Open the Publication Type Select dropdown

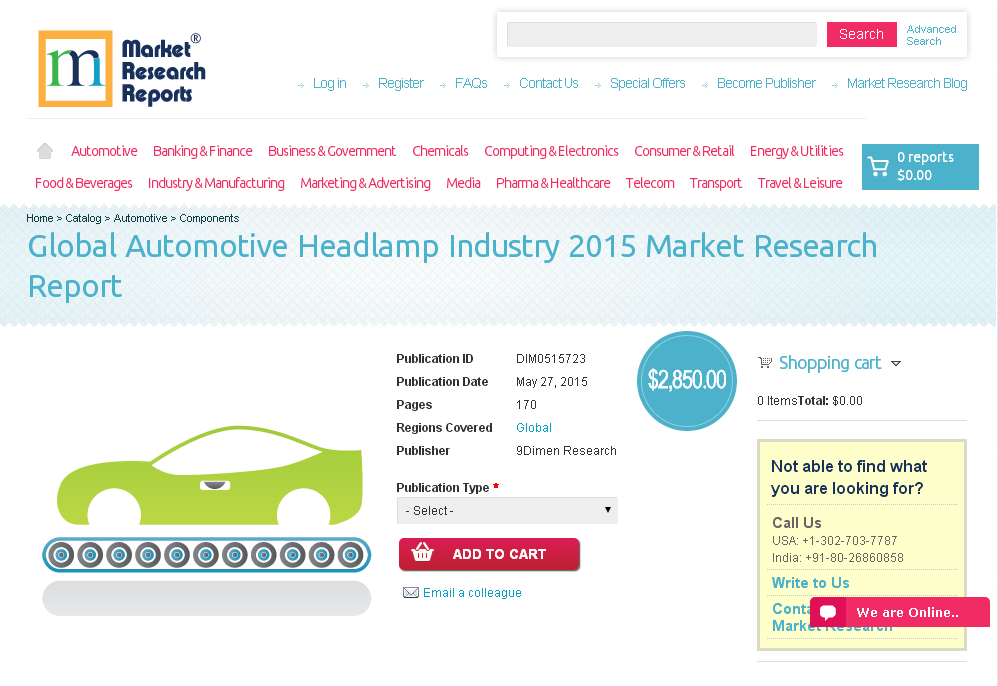506,510
